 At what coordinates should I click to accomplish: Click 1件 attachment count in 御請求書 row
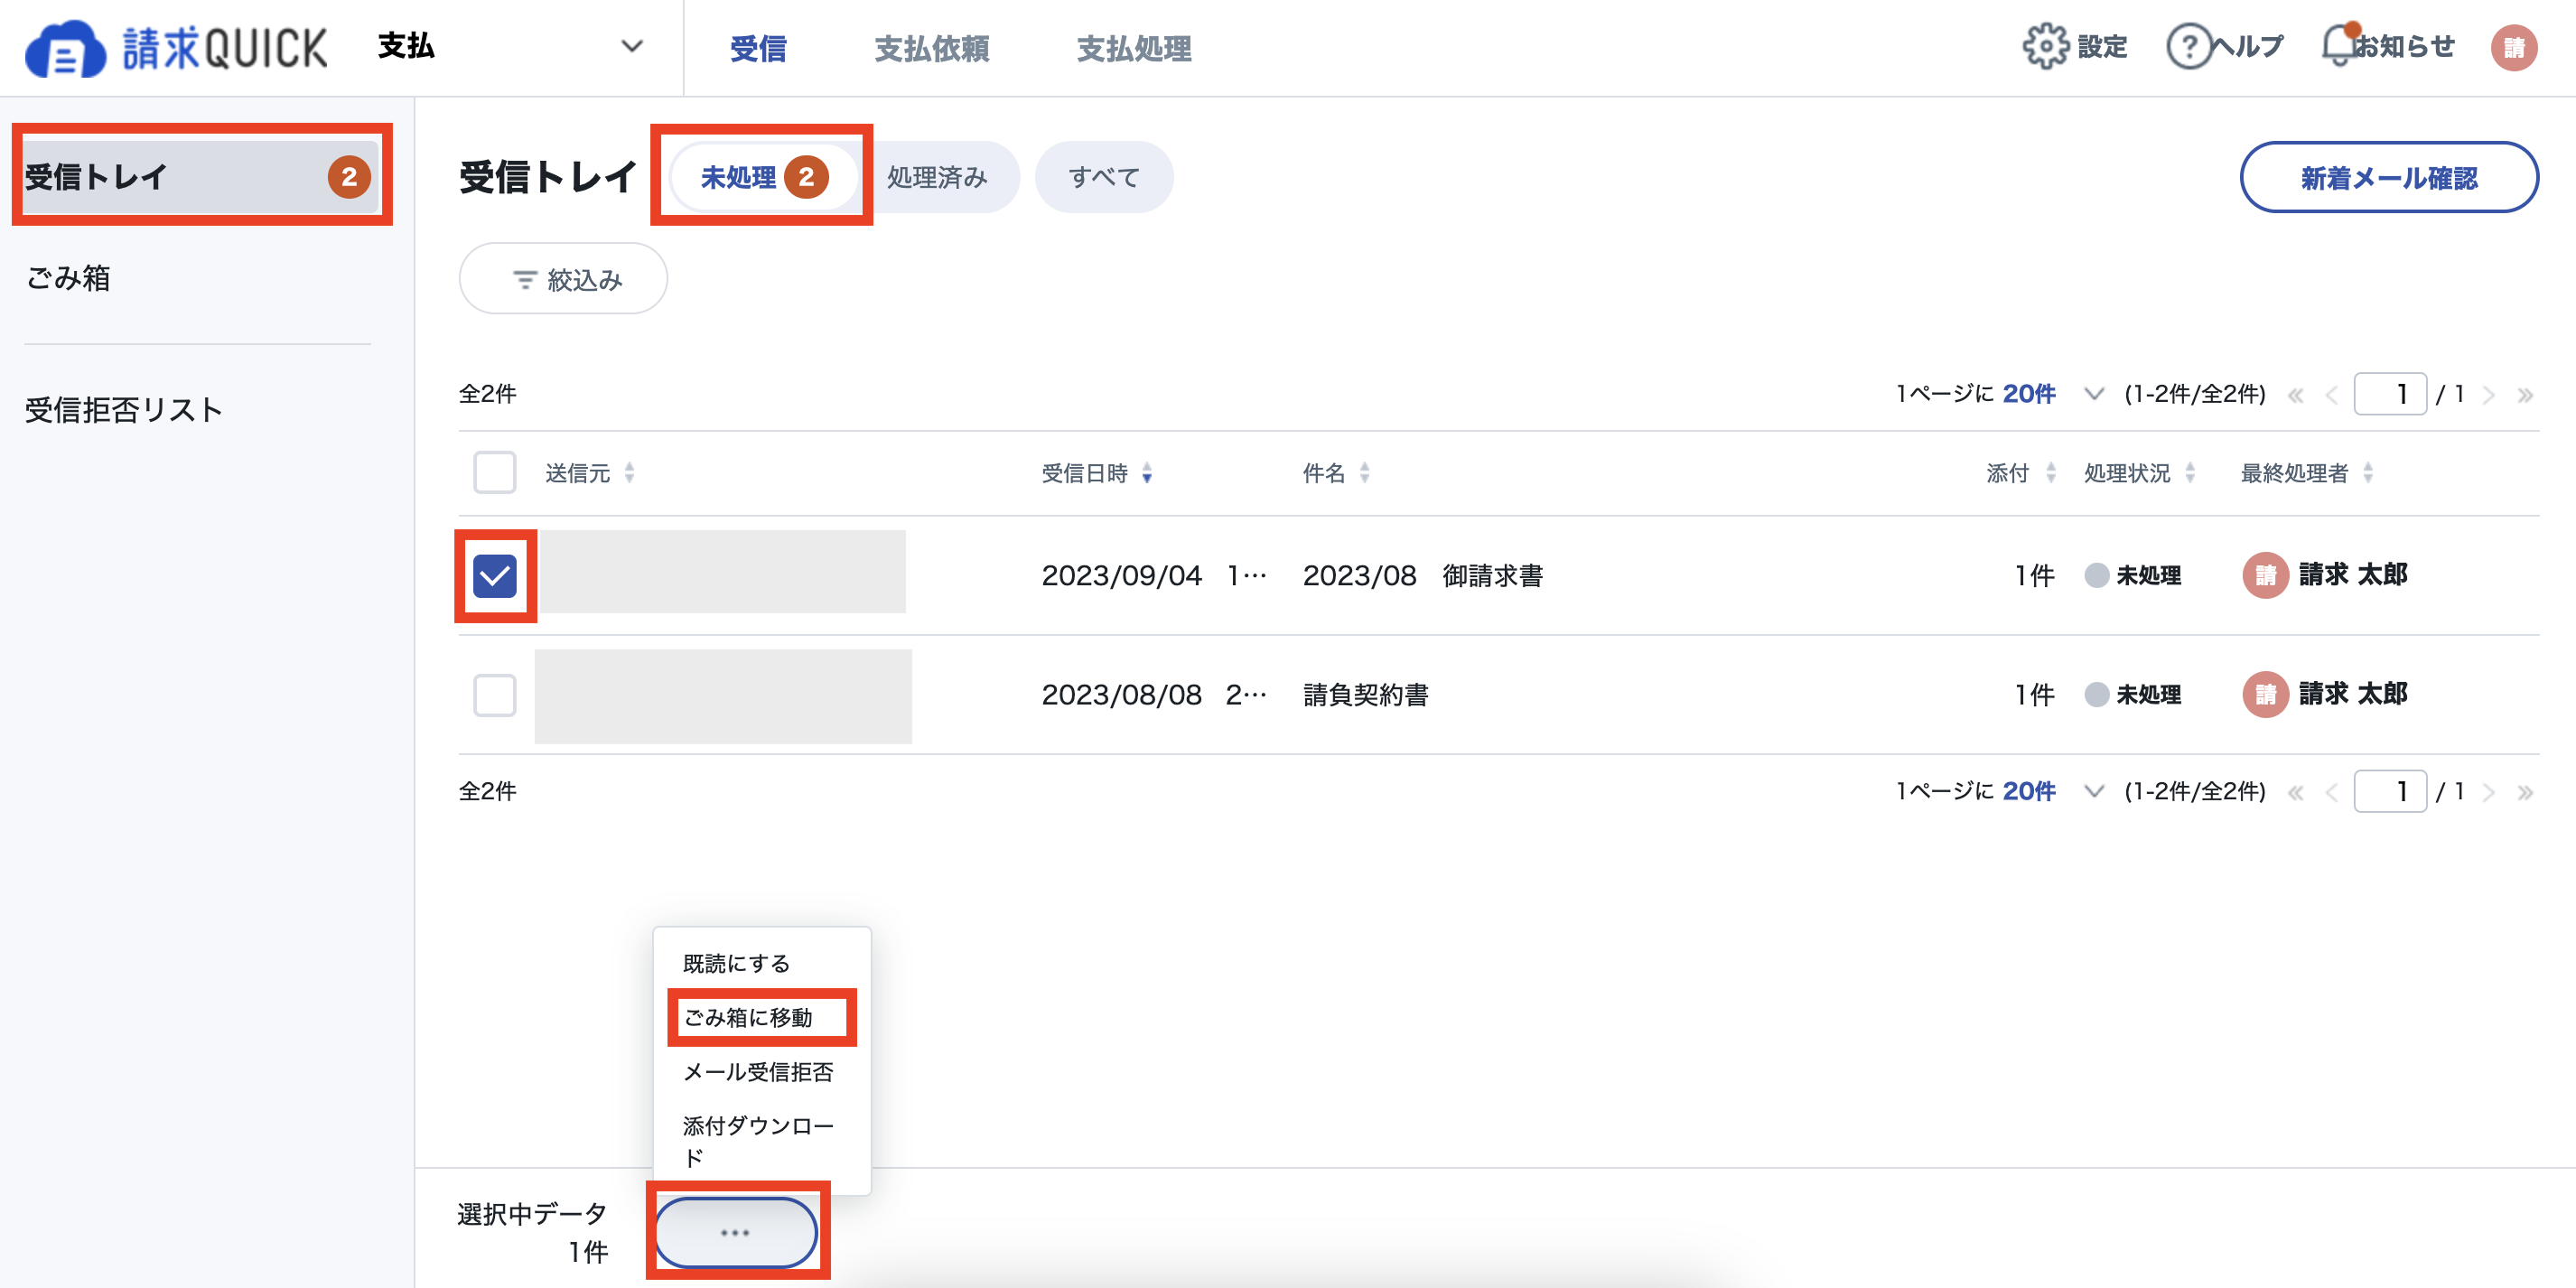click(x=2035, y=575)
